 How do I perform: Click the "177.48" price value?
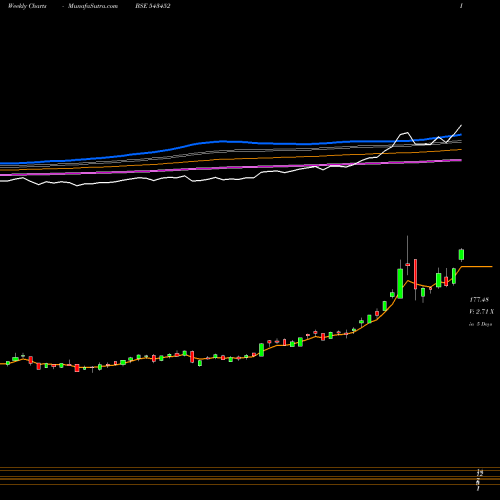pyautogui.click(x=479, y=300)
